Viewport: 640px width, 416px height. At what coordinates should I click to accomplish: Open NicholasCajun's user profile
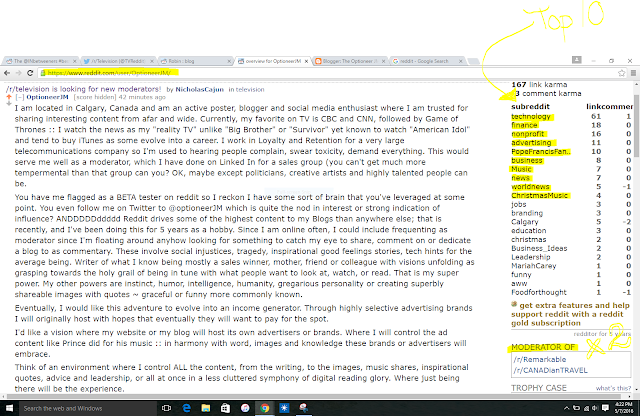[x=199, y=89]
